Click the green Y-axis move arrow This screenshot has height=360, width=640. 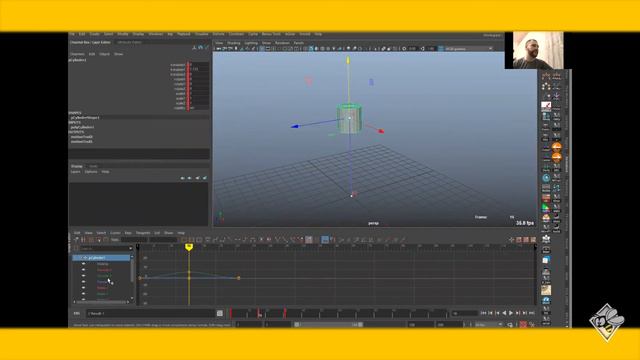tap(348, 60)
